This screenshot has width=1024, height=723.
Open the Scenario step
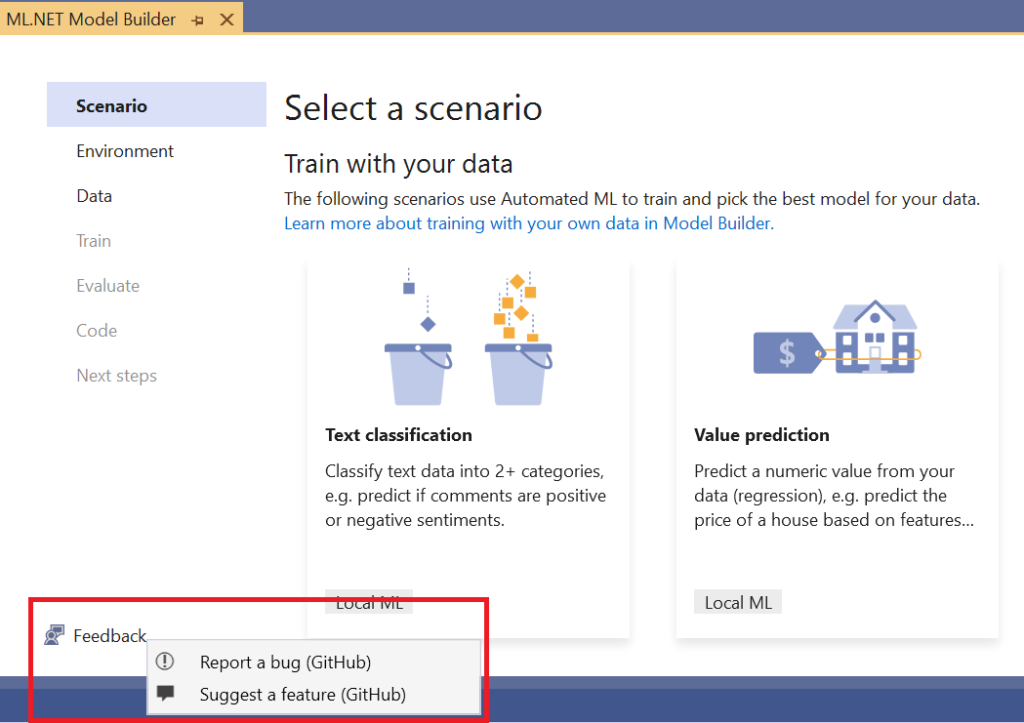(157, 104)
